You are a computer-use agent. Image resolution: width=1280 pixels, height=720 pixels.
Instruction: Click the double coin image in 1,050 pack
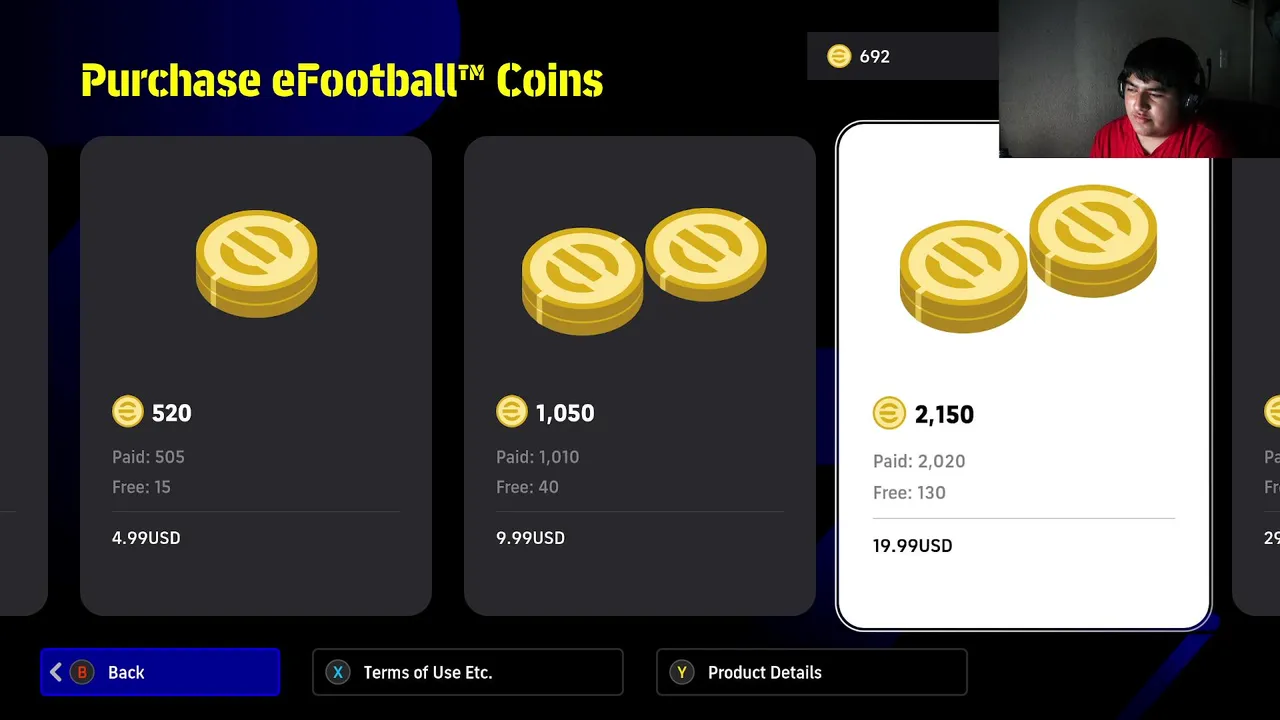pos(644,268)
